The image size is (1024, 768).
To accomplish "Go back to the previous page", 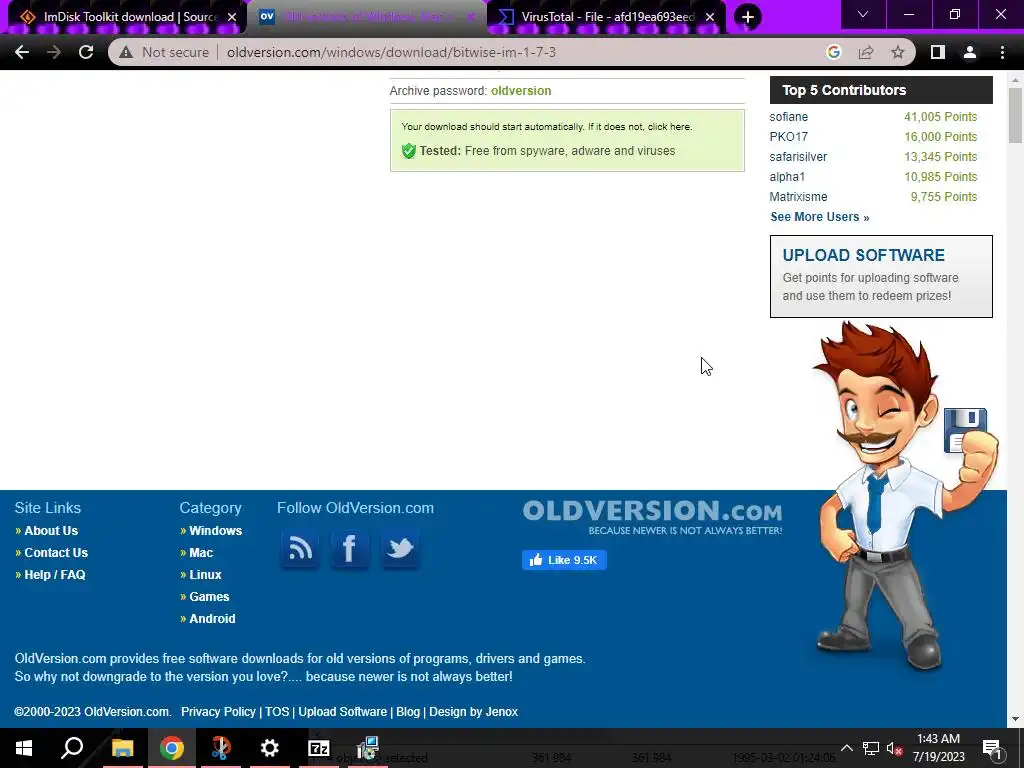I will point(22,52).
